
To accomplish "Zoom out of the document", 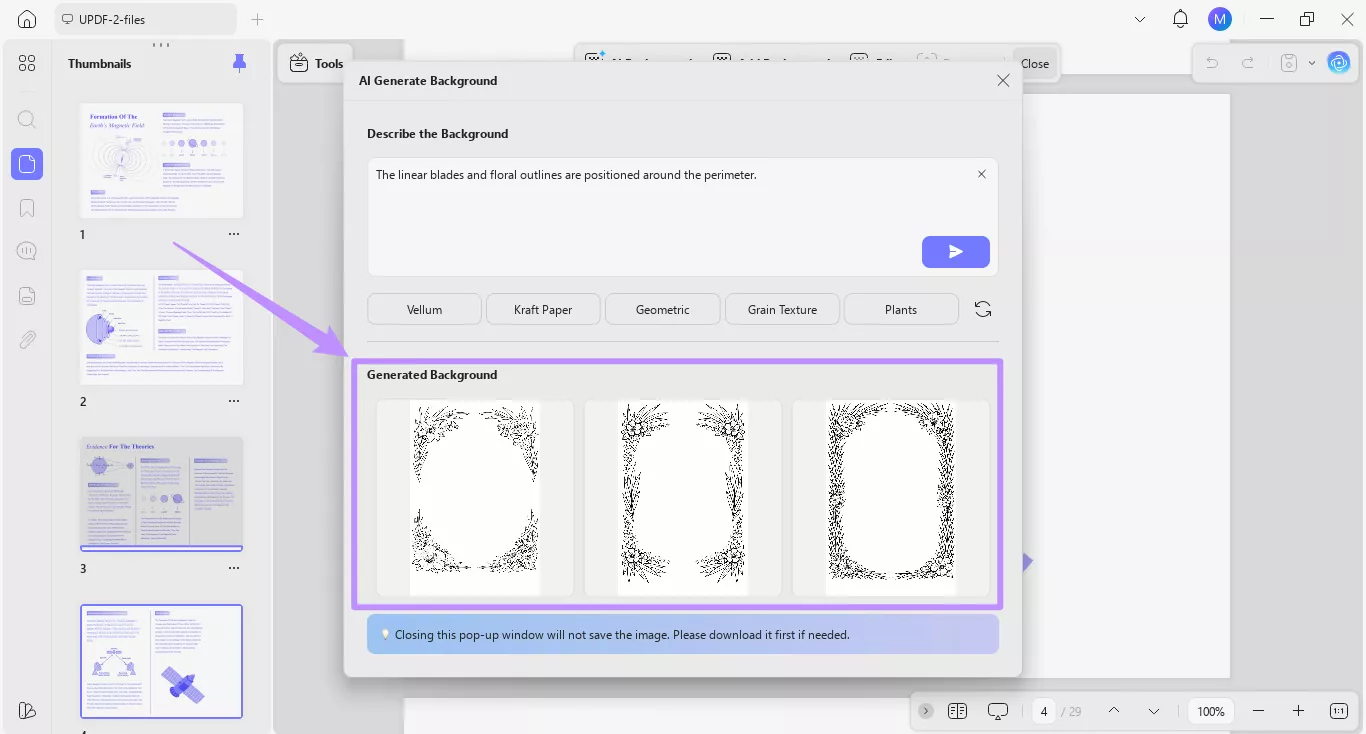I will 1258,711.
